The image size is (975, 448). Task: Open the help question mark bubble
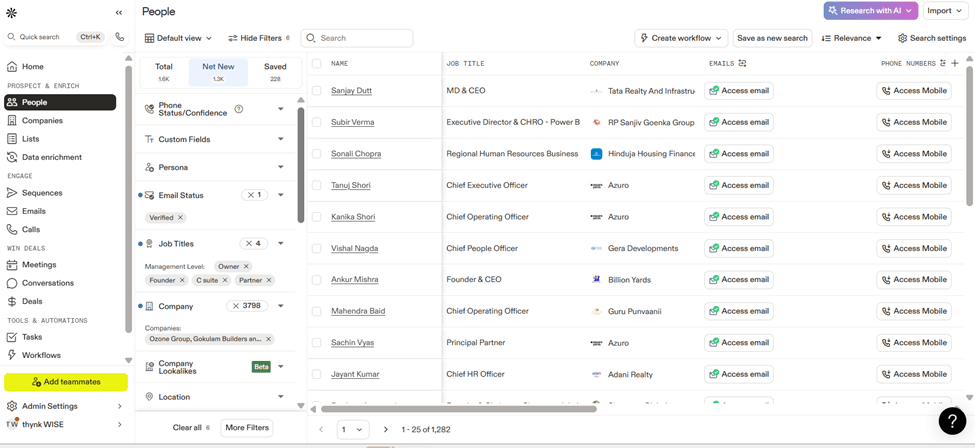(952, 421)
